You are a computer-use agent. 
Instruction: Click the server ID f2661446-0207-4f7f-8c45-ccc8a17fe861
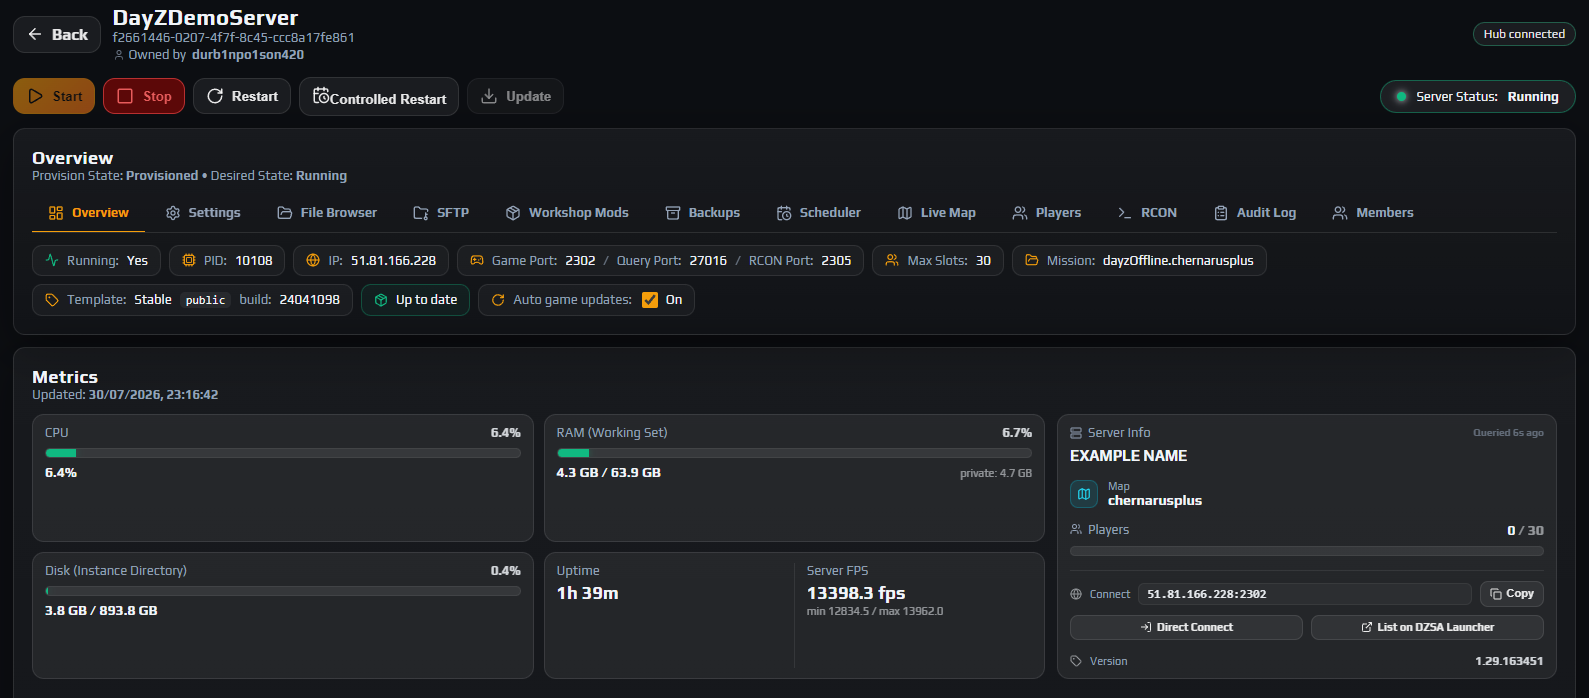tap(234, 38)
